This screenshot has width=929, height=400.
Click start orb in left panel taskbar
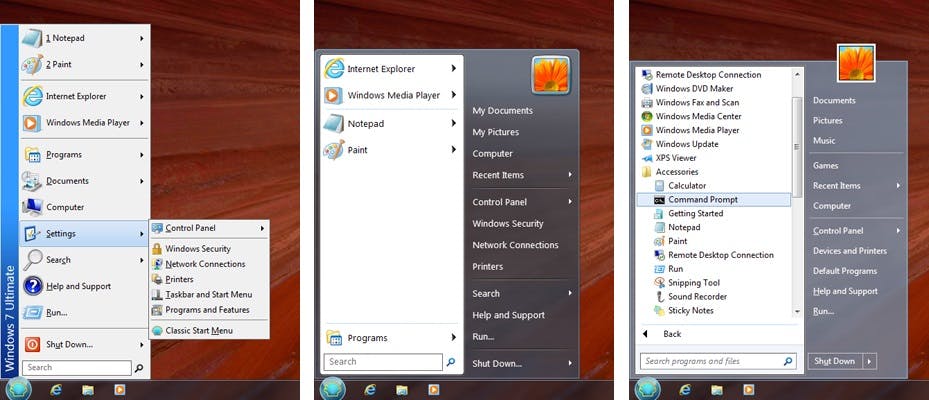coord(18,389)
